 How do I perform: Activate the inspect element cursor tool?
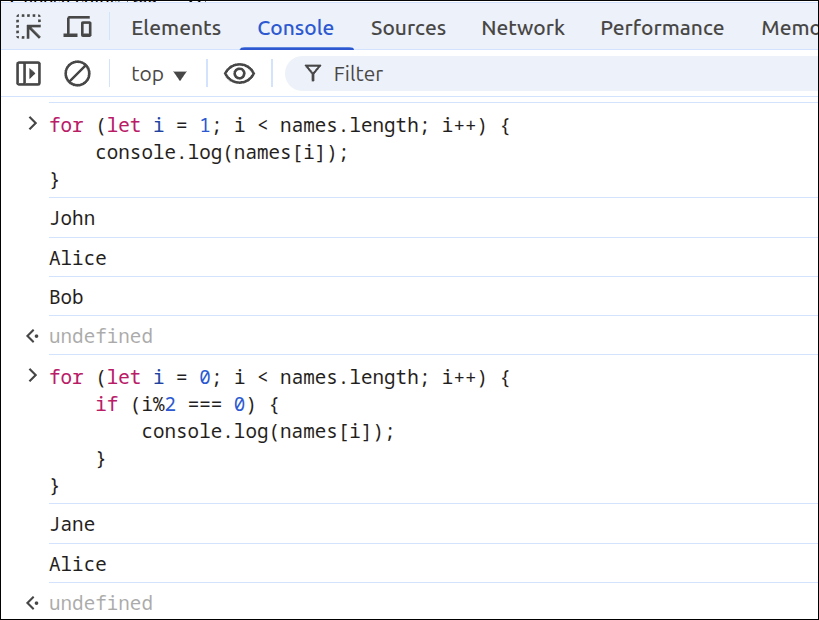point(29,27)
